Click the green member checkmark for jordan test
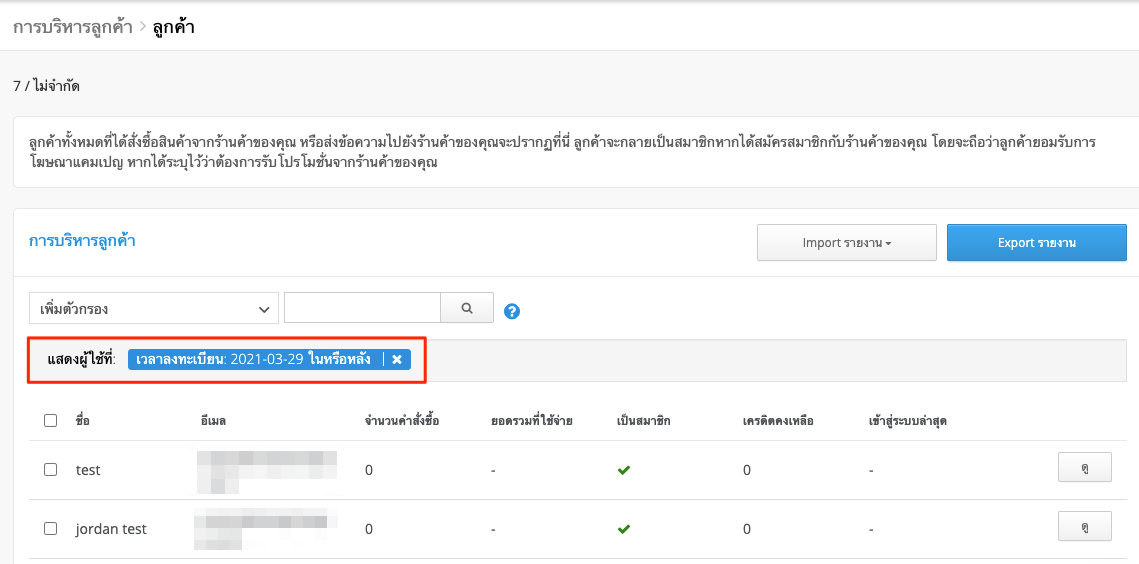The width and height of the screenshot is (1139, 564). pos(623,529)
